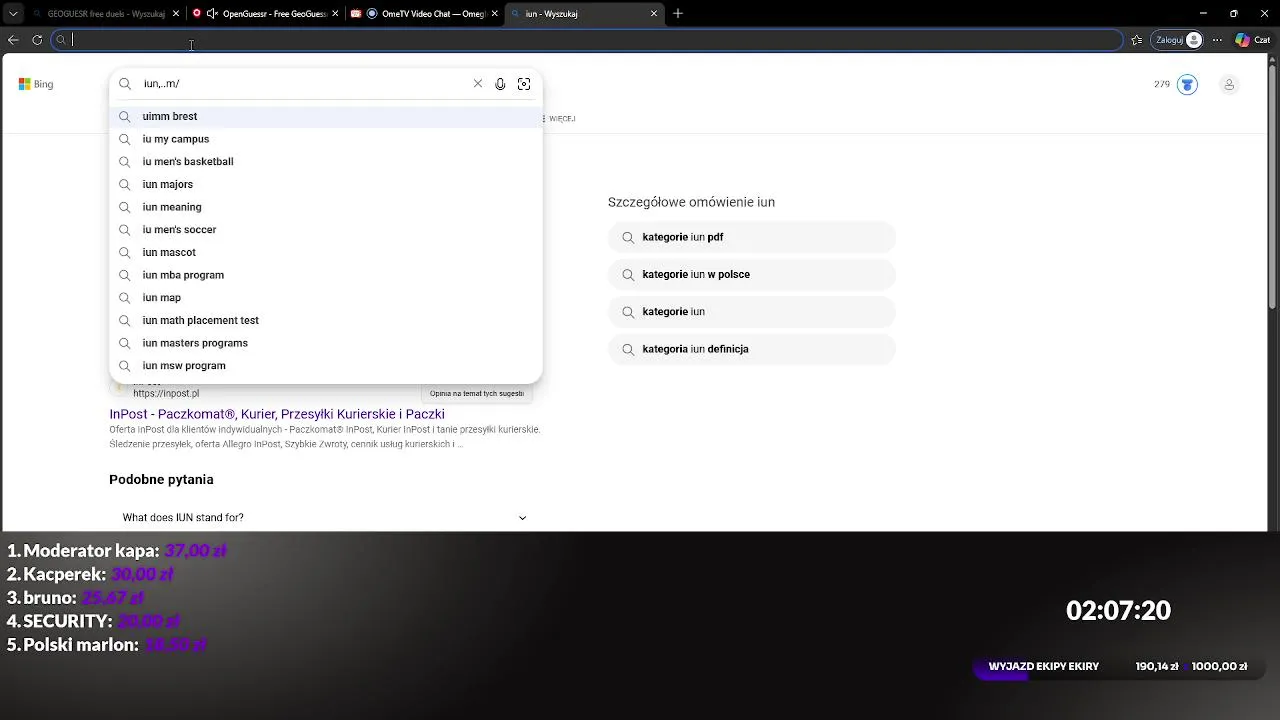This screenshot has width=1280, height=720.
Task: Open browser settings three-dots menu
Action: click(x=1217, y=40)
